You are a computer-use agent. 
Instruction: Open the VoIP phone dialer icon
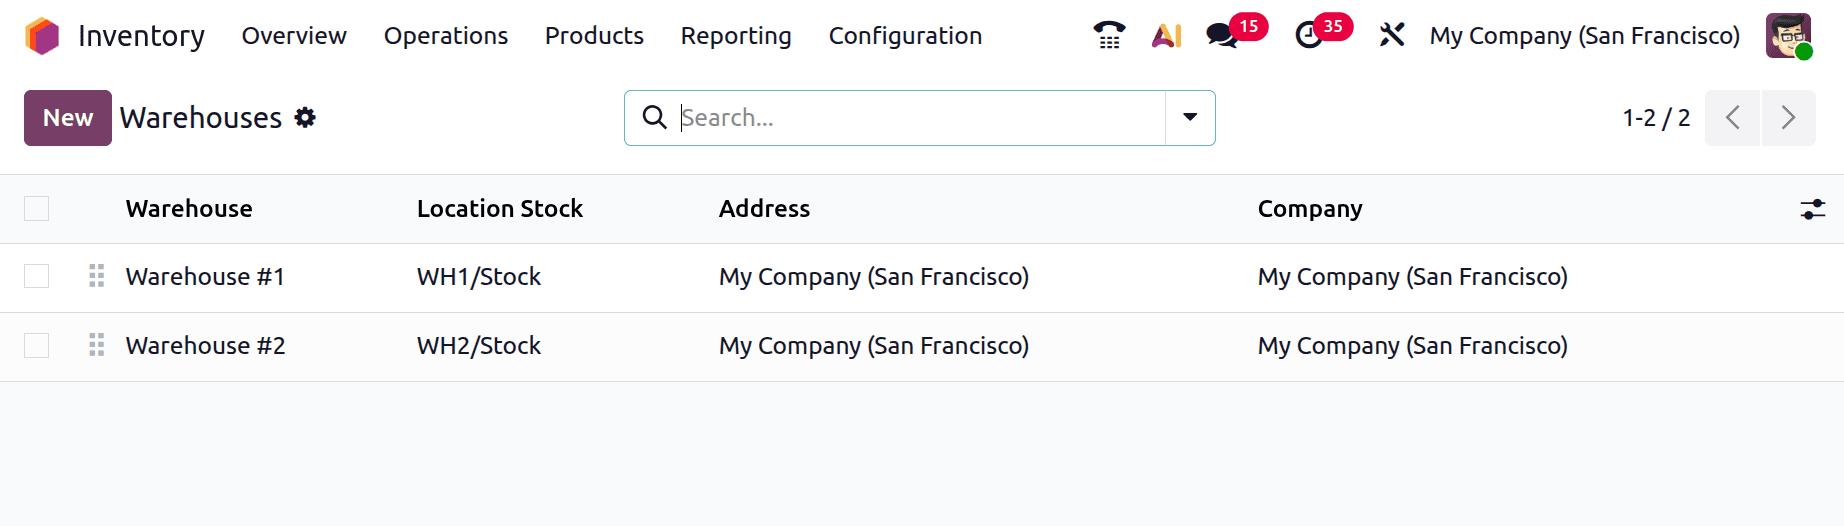tap(1108, 36)
